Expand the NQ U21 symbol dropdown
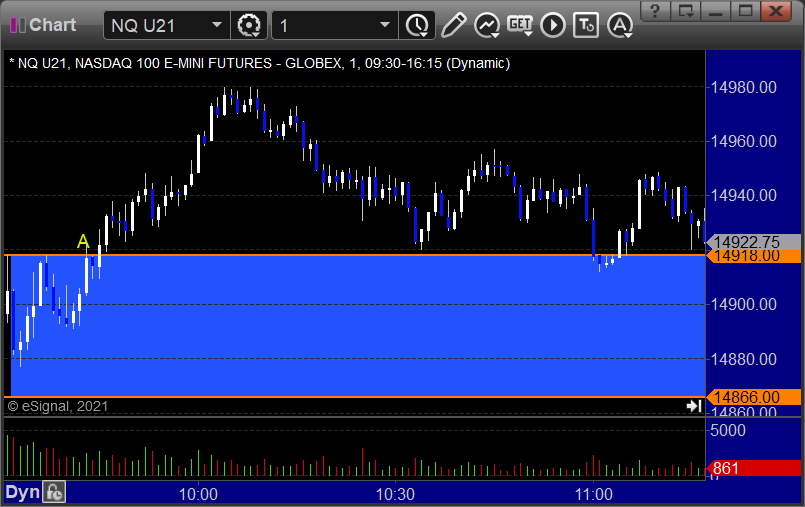This screenshot has width=805, height=507. [217, 25]
